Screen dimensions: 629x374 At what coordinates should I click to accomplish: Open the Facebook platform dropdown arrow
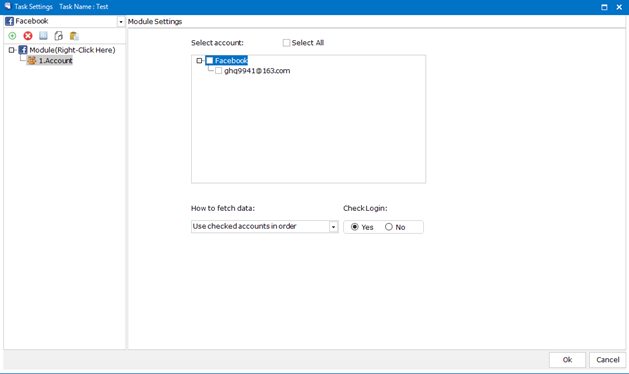[x=121, y=22]
